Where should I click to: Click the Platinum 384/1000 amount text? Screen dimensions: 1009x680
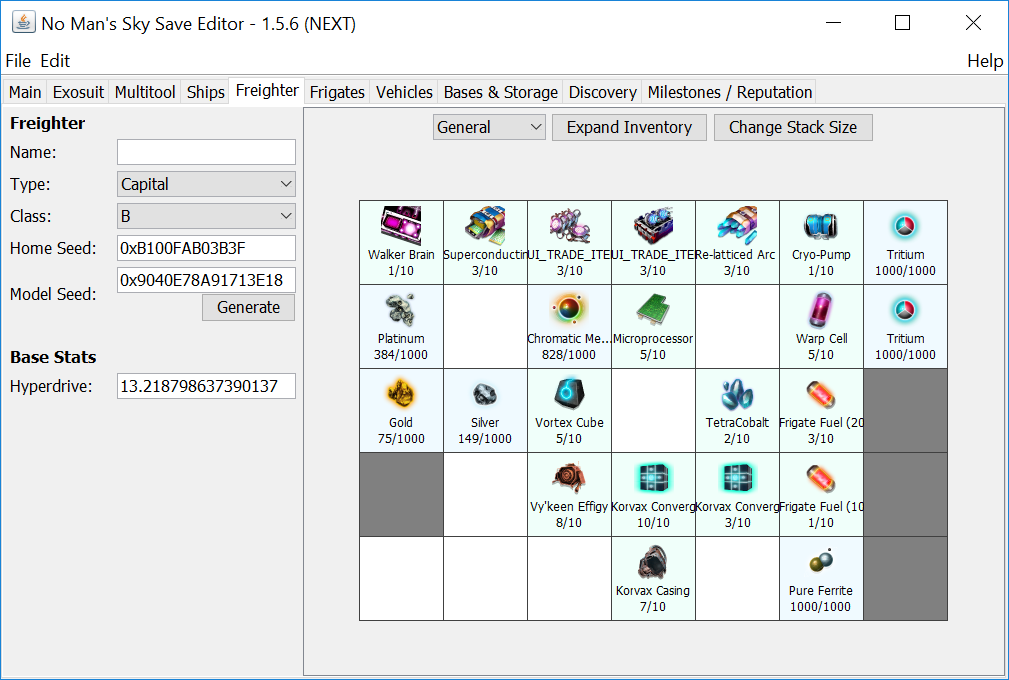click(401, 354)
